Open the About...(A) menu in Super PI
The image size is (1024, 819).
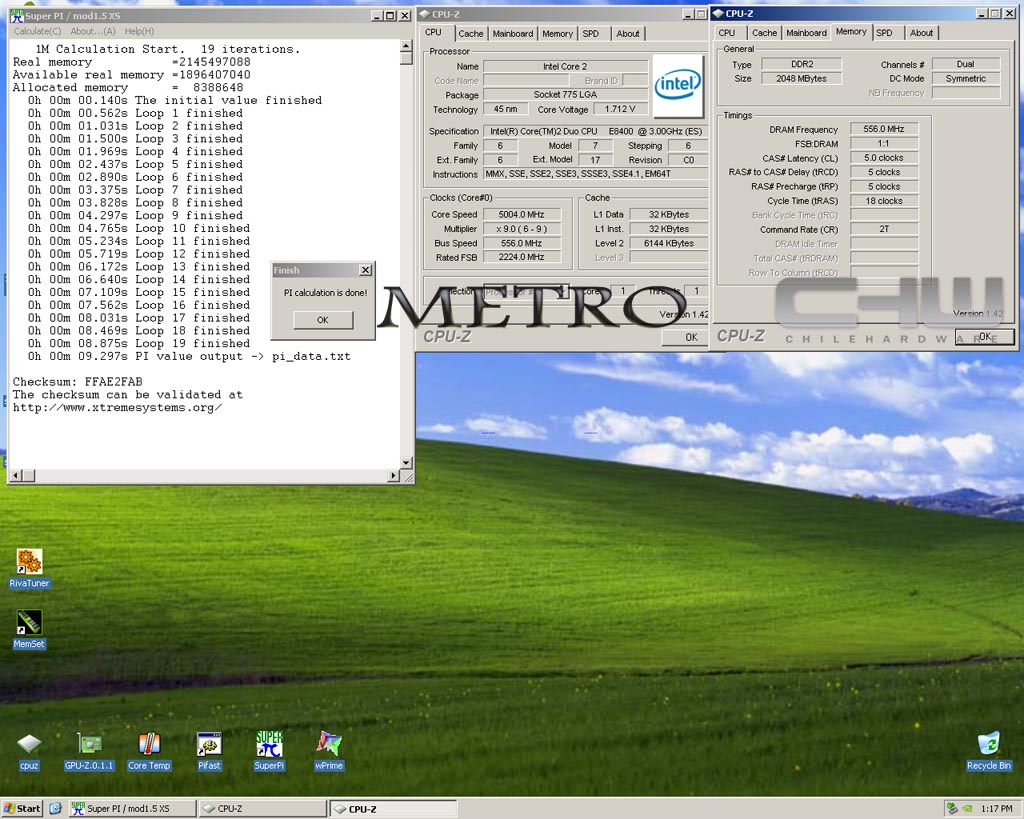click(93, 31)
